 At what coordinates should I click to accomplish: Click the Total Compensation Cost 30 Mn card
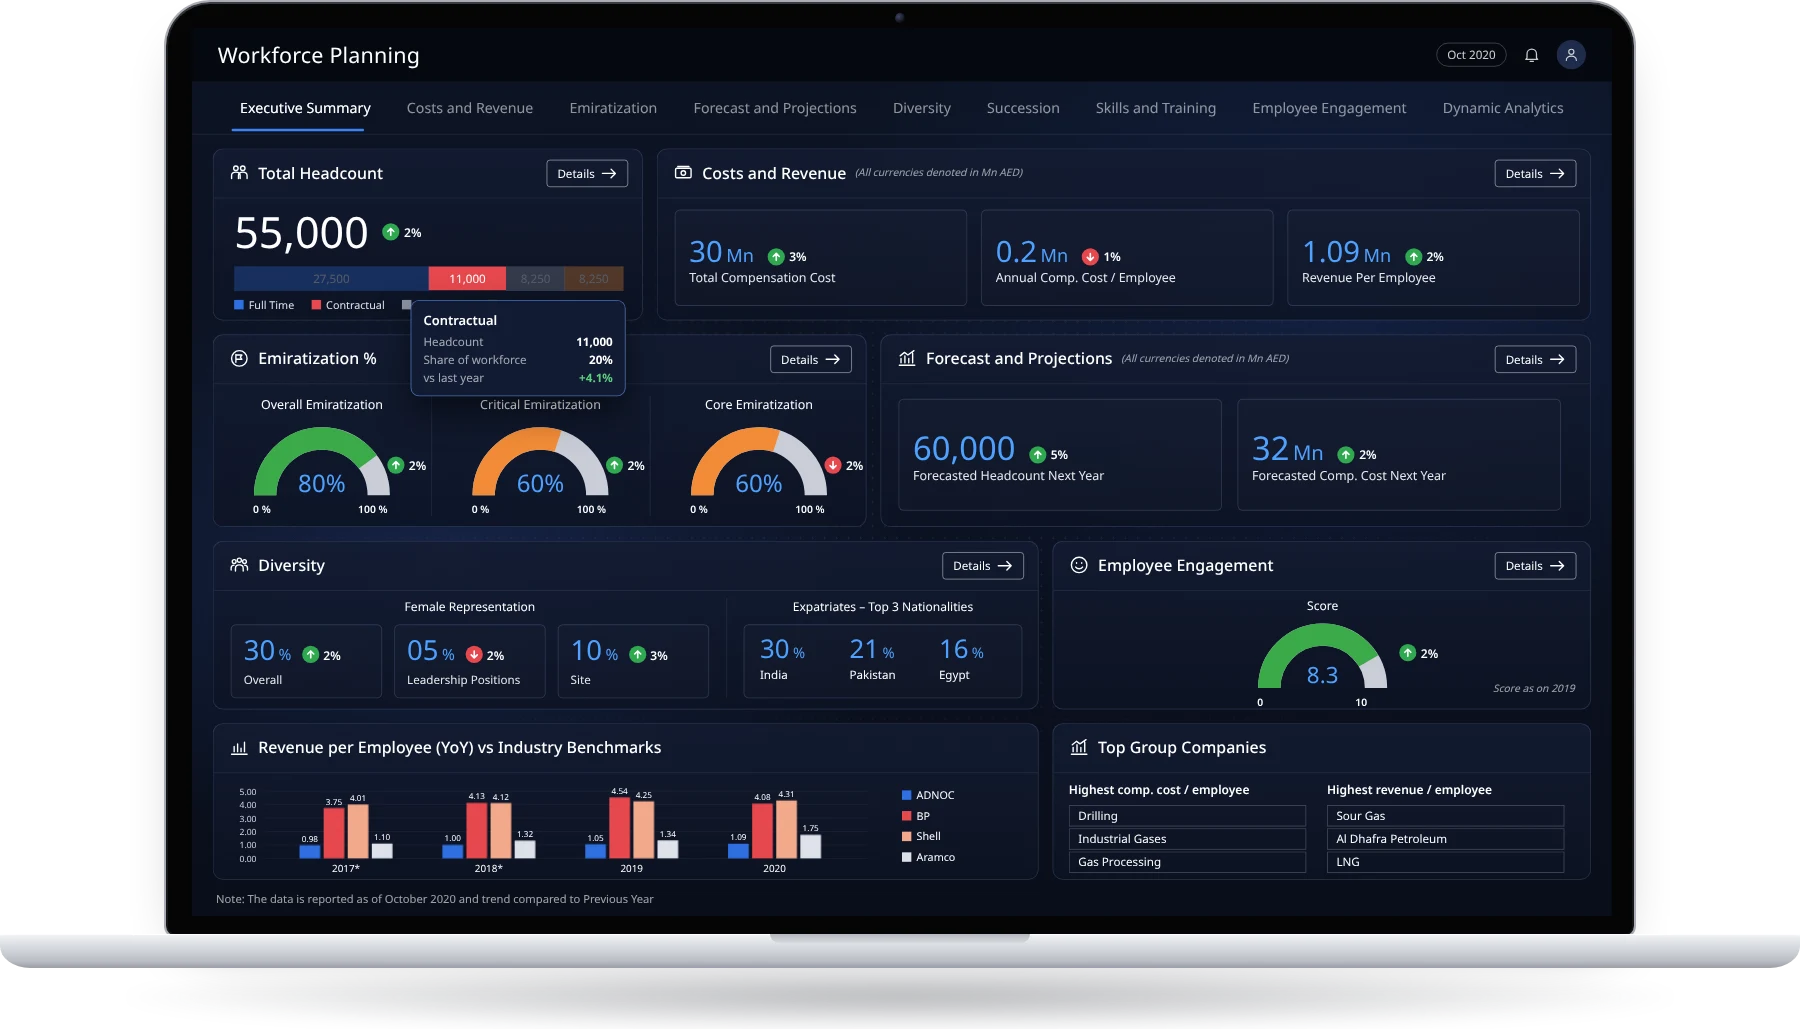tap(820, 257)
